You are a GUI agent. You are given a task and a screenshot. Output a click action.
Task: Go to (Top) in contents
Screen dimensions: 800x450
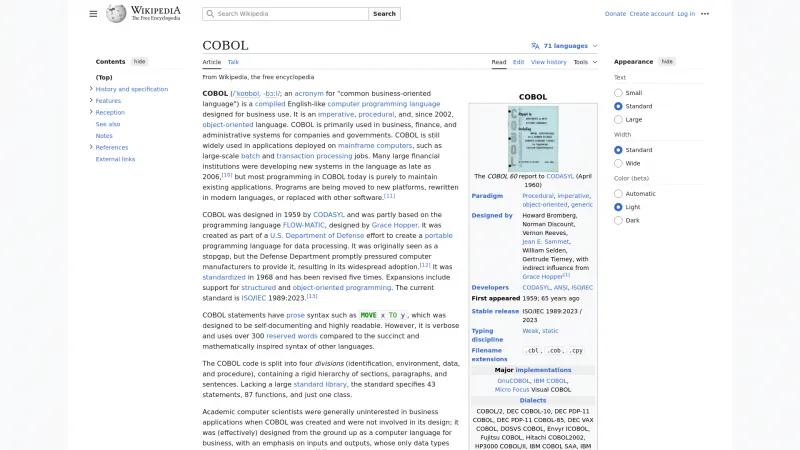[104, 78]
